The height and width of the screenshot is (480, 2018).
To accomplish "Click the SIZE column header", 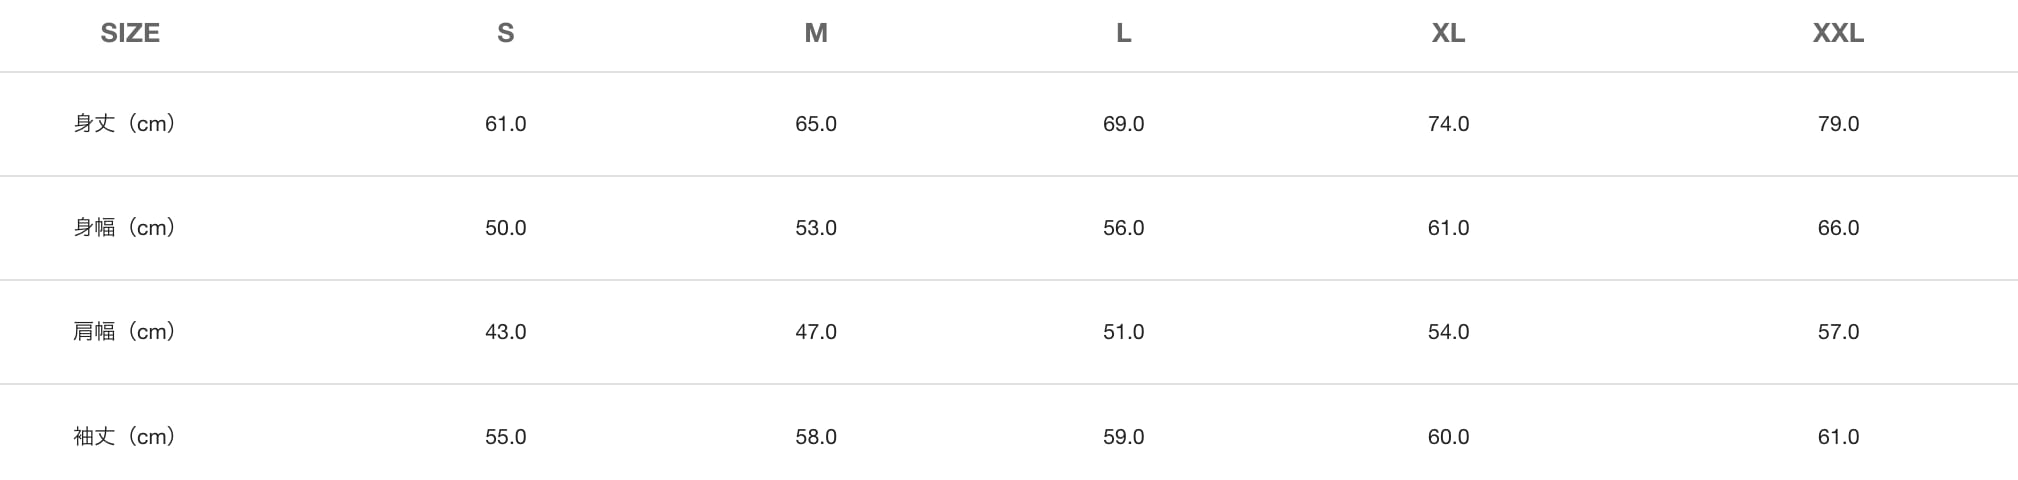I will (x=130, y=33).
